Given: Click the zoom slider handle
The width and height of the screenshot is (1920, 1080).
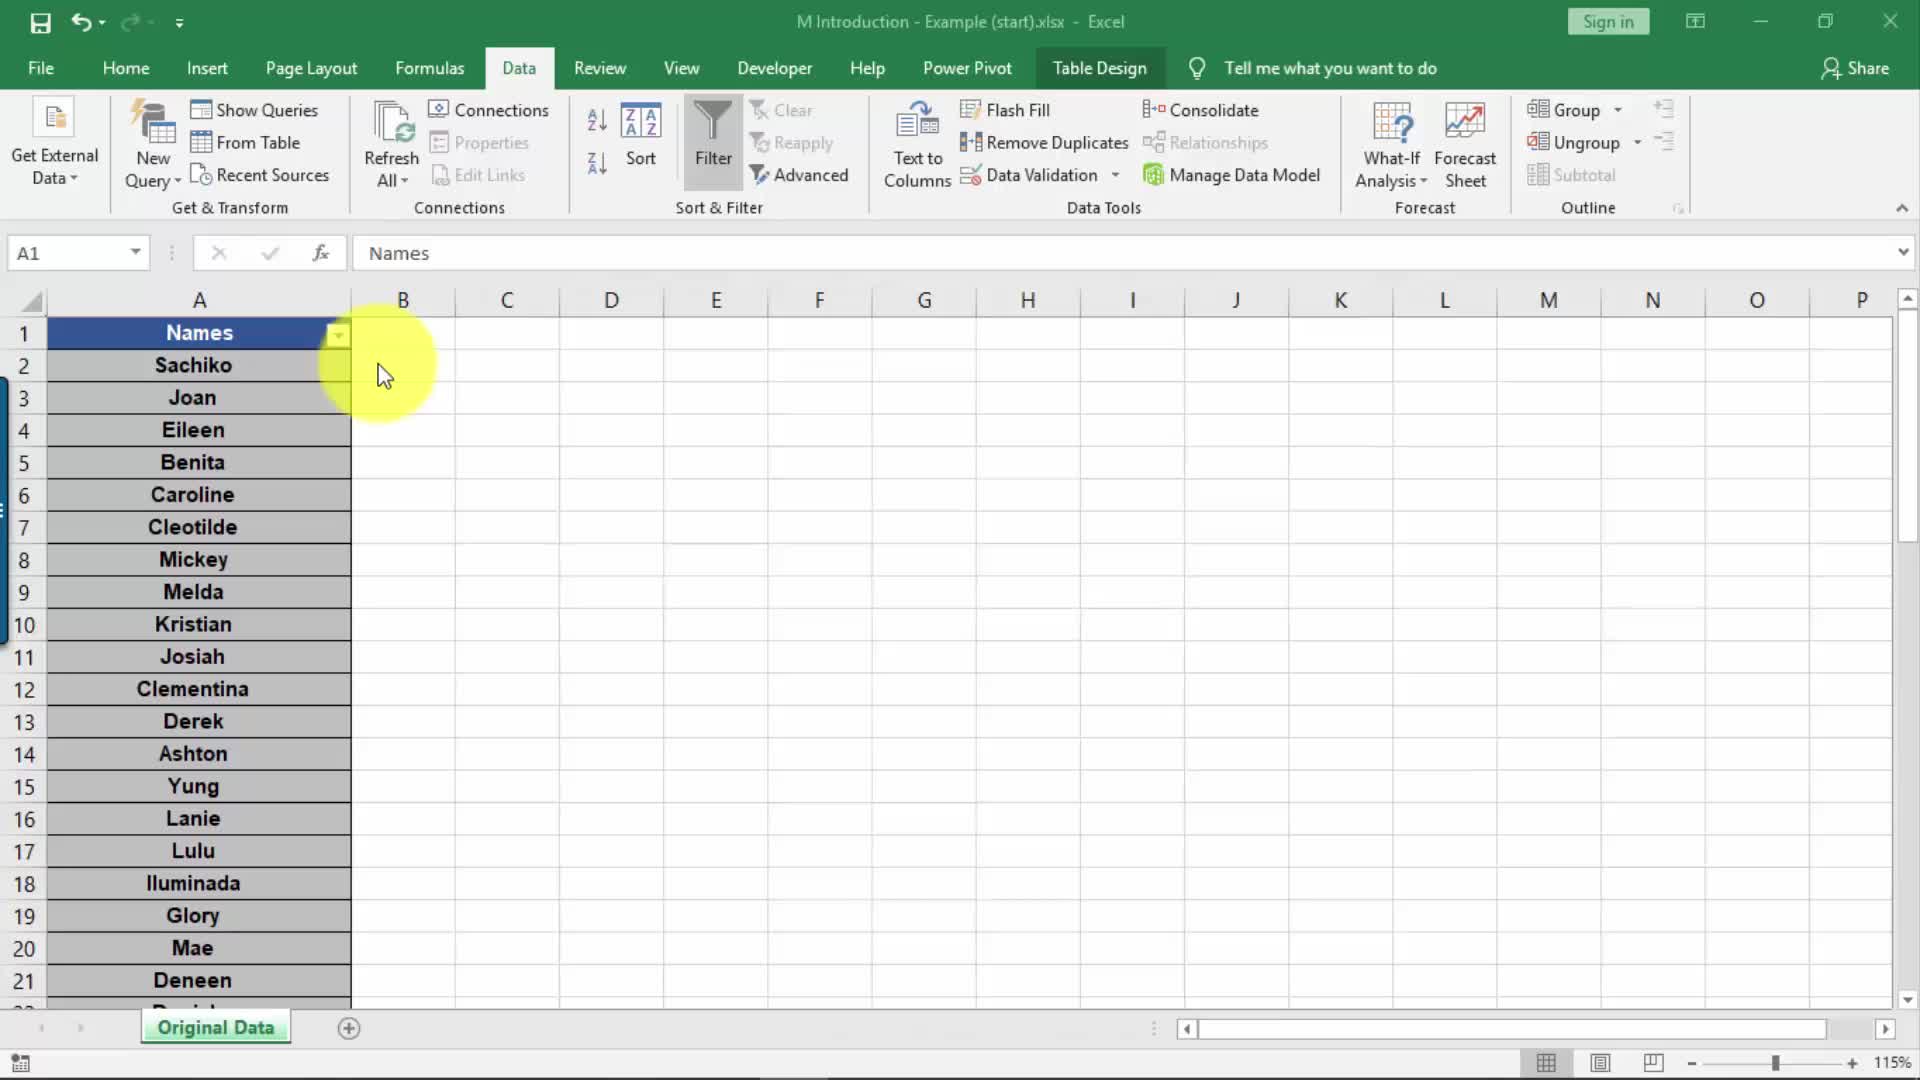Looking at the screenshot, I should [1775, 1063].
